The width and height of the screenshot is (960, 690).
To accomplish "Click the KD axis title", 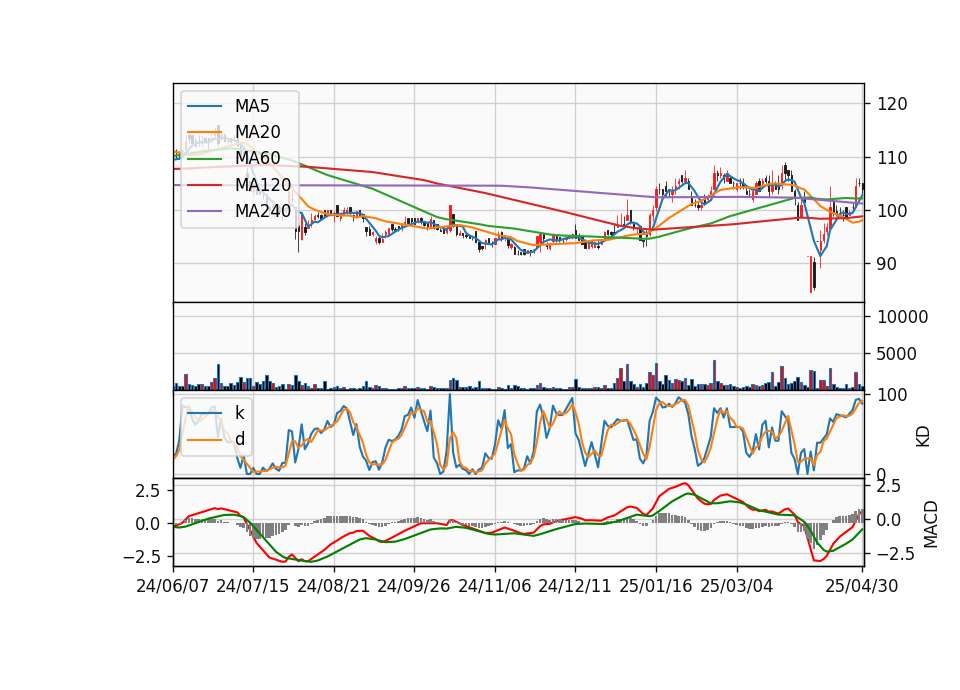I will click(923, 437).
